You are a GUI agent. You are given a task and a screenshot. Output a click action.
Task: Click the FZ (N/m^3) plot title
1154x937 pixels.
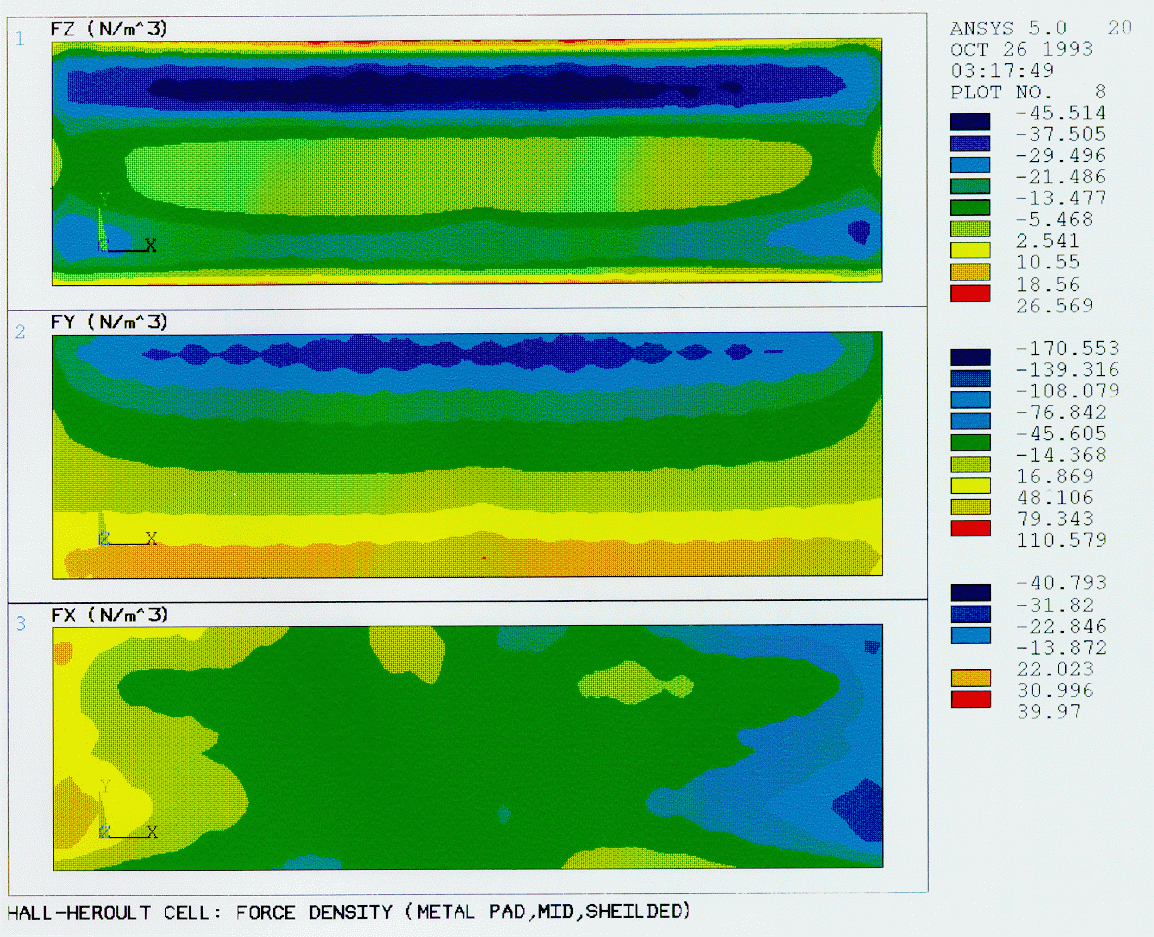tap(108, 30)
